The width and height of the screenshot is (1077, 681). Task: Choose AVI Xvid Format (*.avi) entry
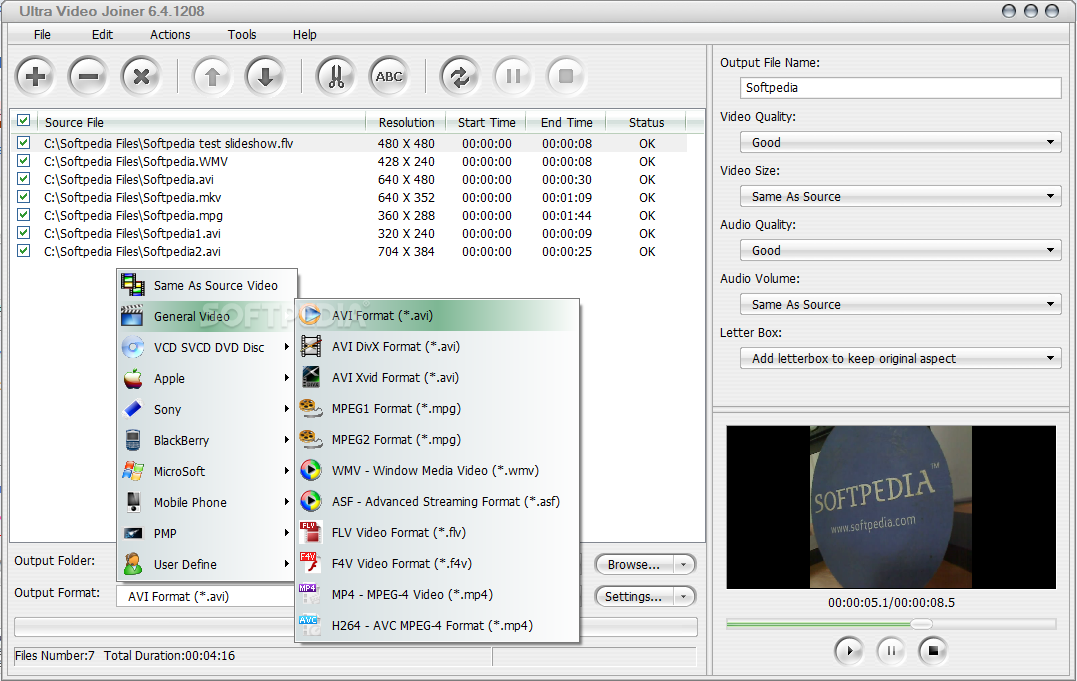[x=437, y=377]
